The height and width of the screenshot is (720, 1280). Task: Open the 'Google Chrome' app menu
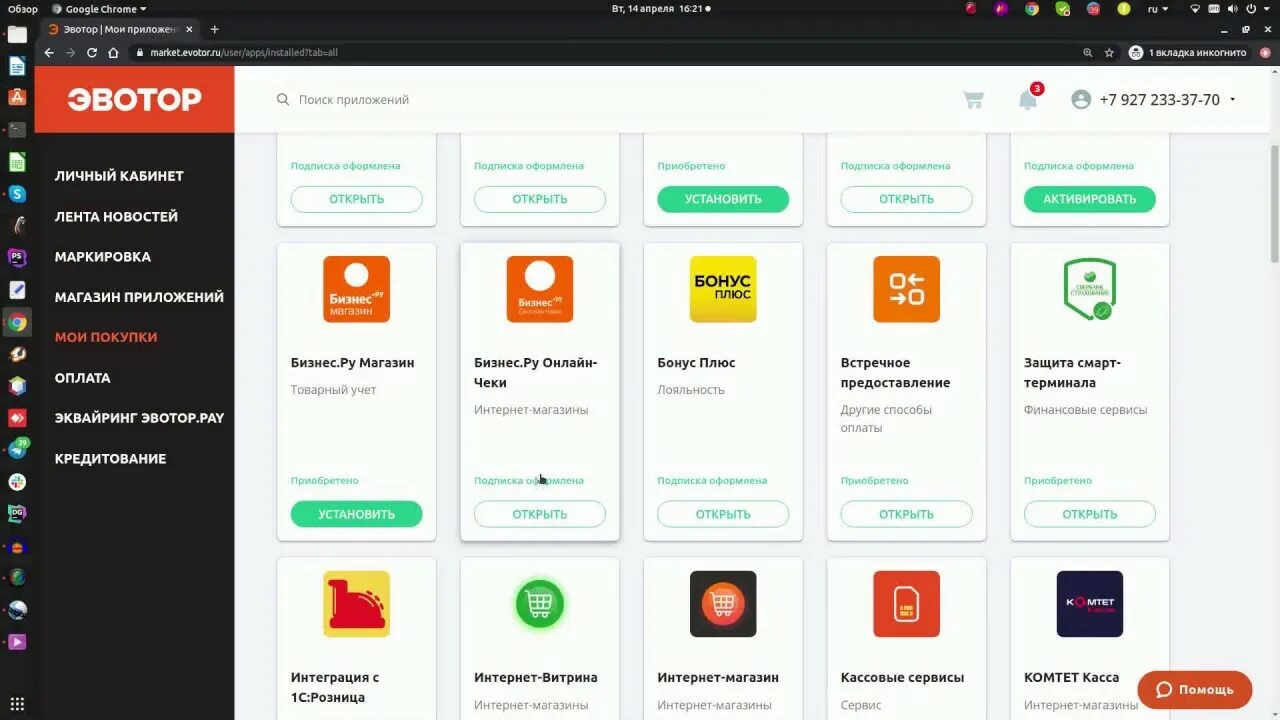point(100,9)
